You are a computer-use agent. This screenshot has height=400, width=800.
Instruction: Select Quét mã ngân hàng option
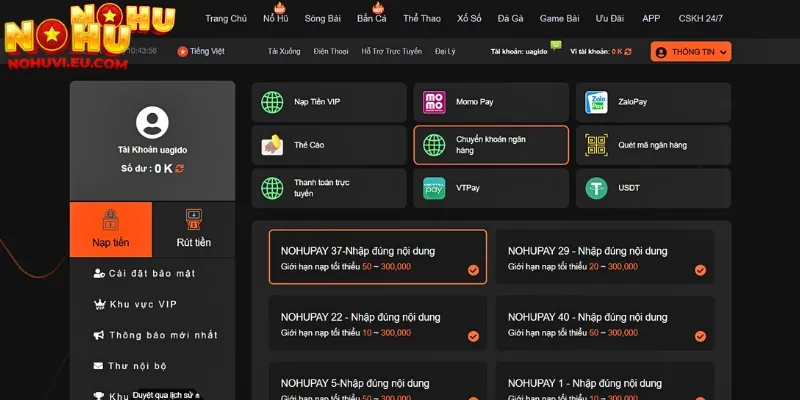coord(654,145)
